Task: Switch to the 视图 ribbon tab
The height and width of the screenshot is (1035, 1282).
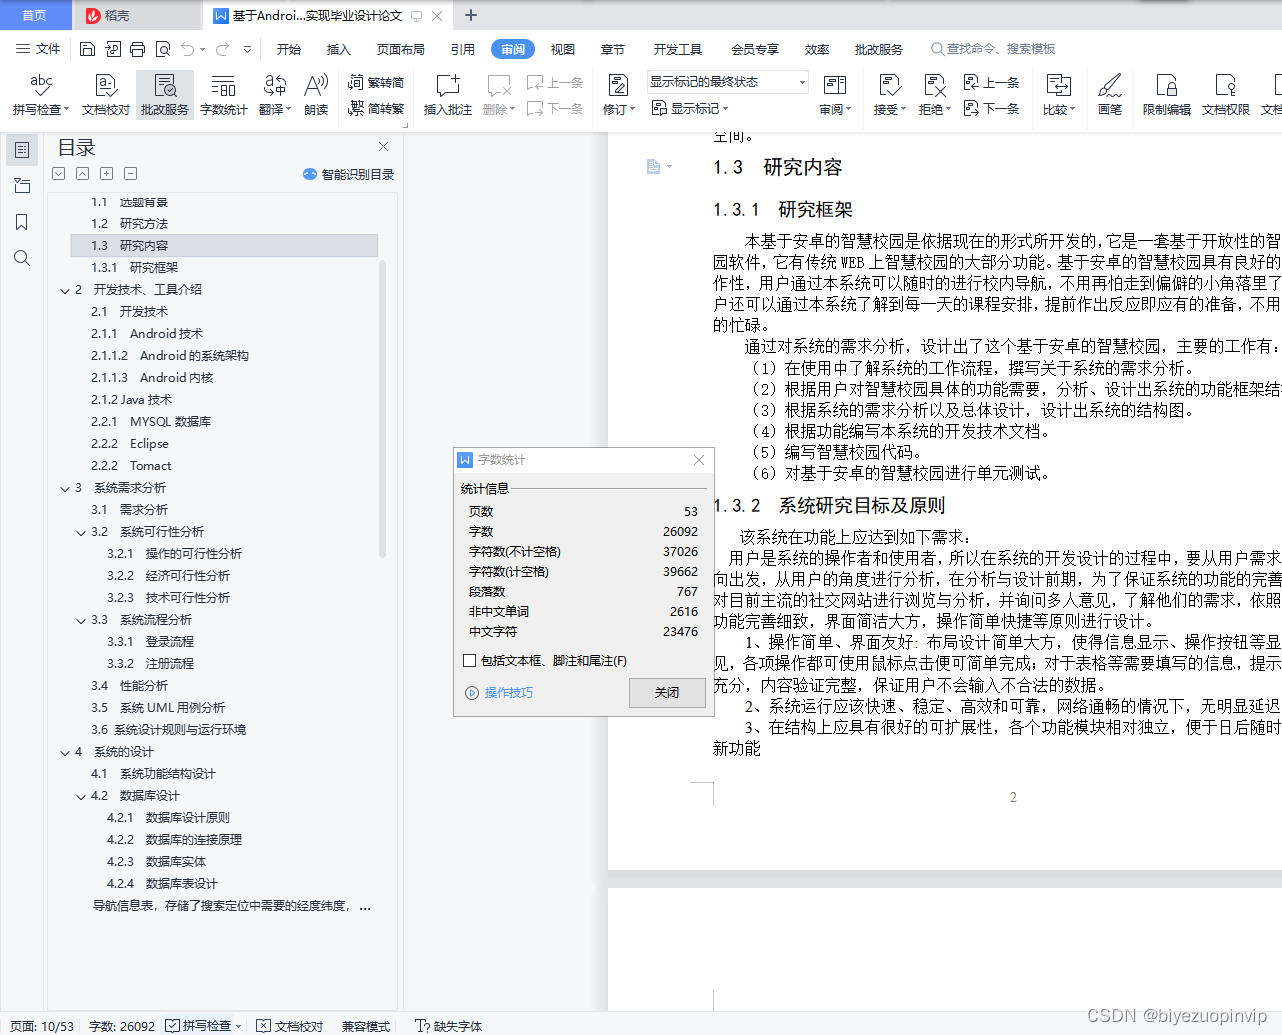Action: (x=562, y=48)
